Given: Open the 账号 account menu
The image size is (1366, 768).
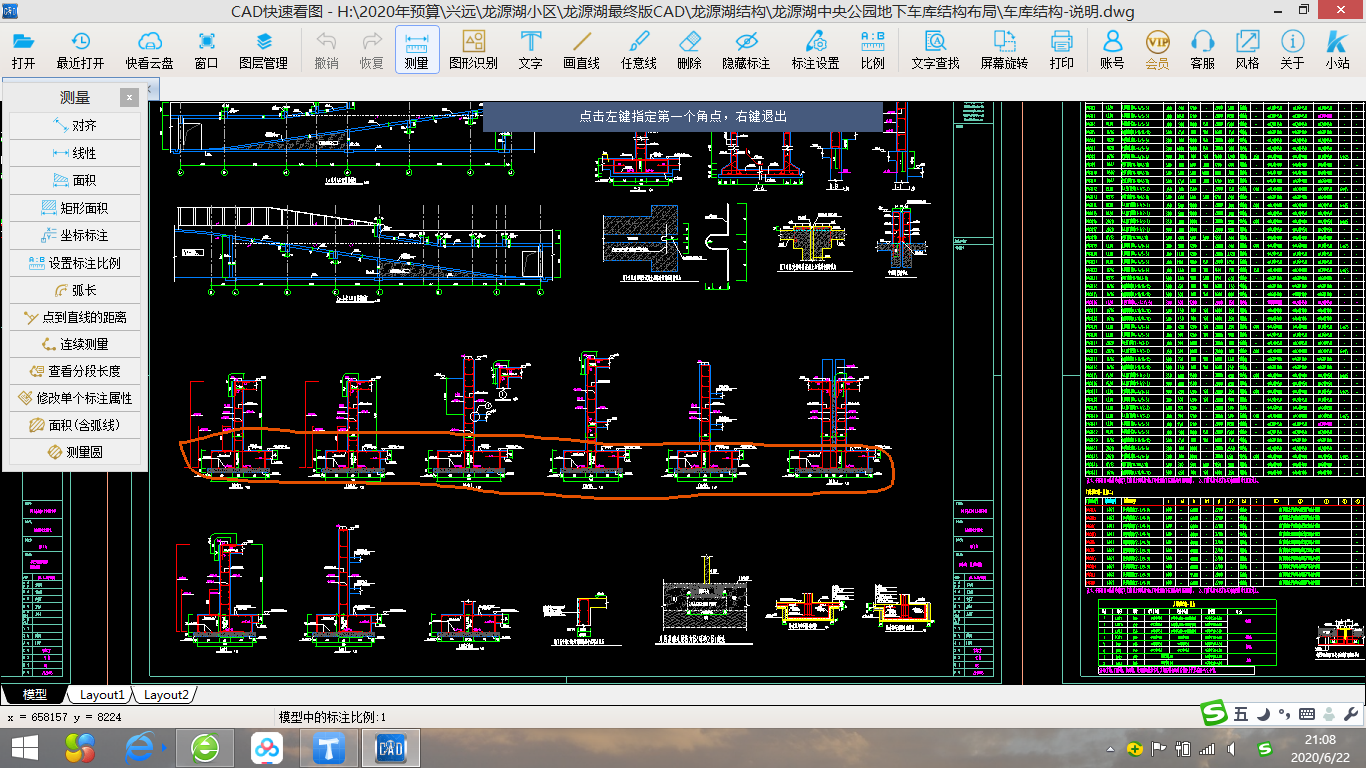Looking at the screenshot, I should 1112,50.
